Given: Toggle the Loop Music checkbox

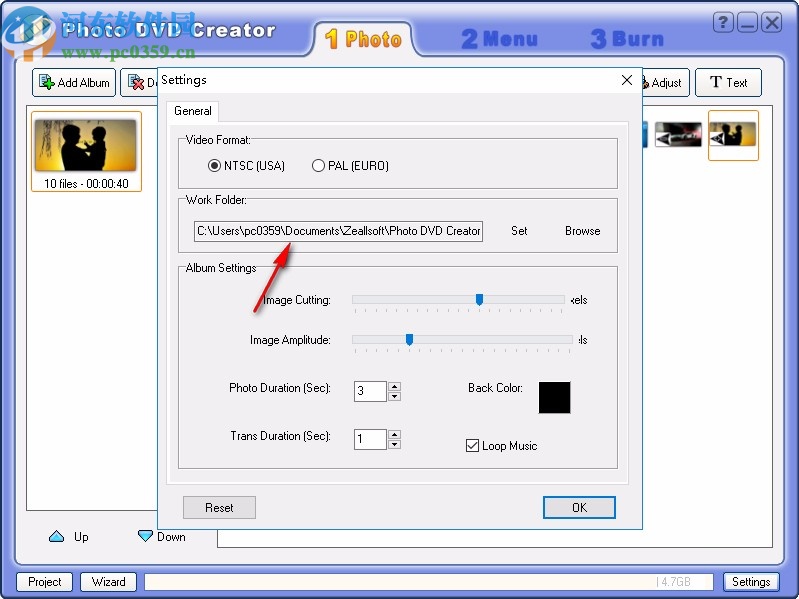Looking at the screenshot, I should 501,446.
